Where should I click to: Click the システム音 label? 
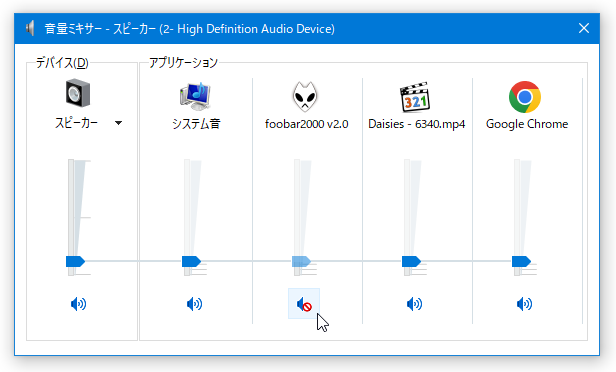pyautogui.click(x=196, y=124)
